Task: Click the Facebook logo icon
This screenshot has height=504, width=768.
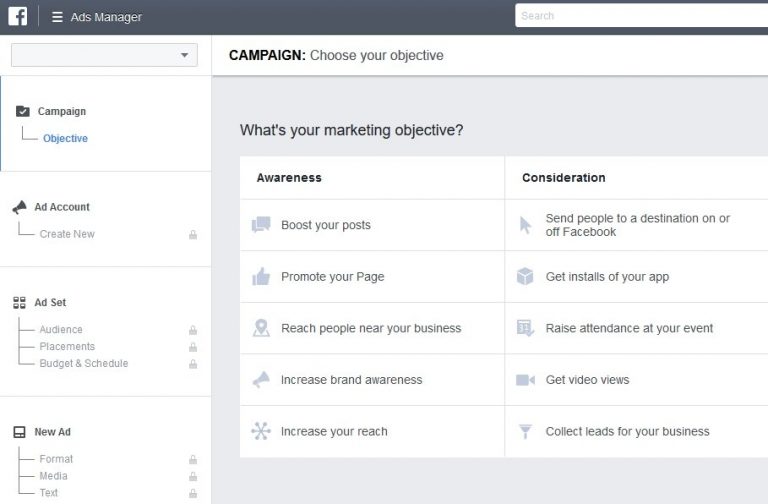Action: pyautogui.click(x=18, y=16)
